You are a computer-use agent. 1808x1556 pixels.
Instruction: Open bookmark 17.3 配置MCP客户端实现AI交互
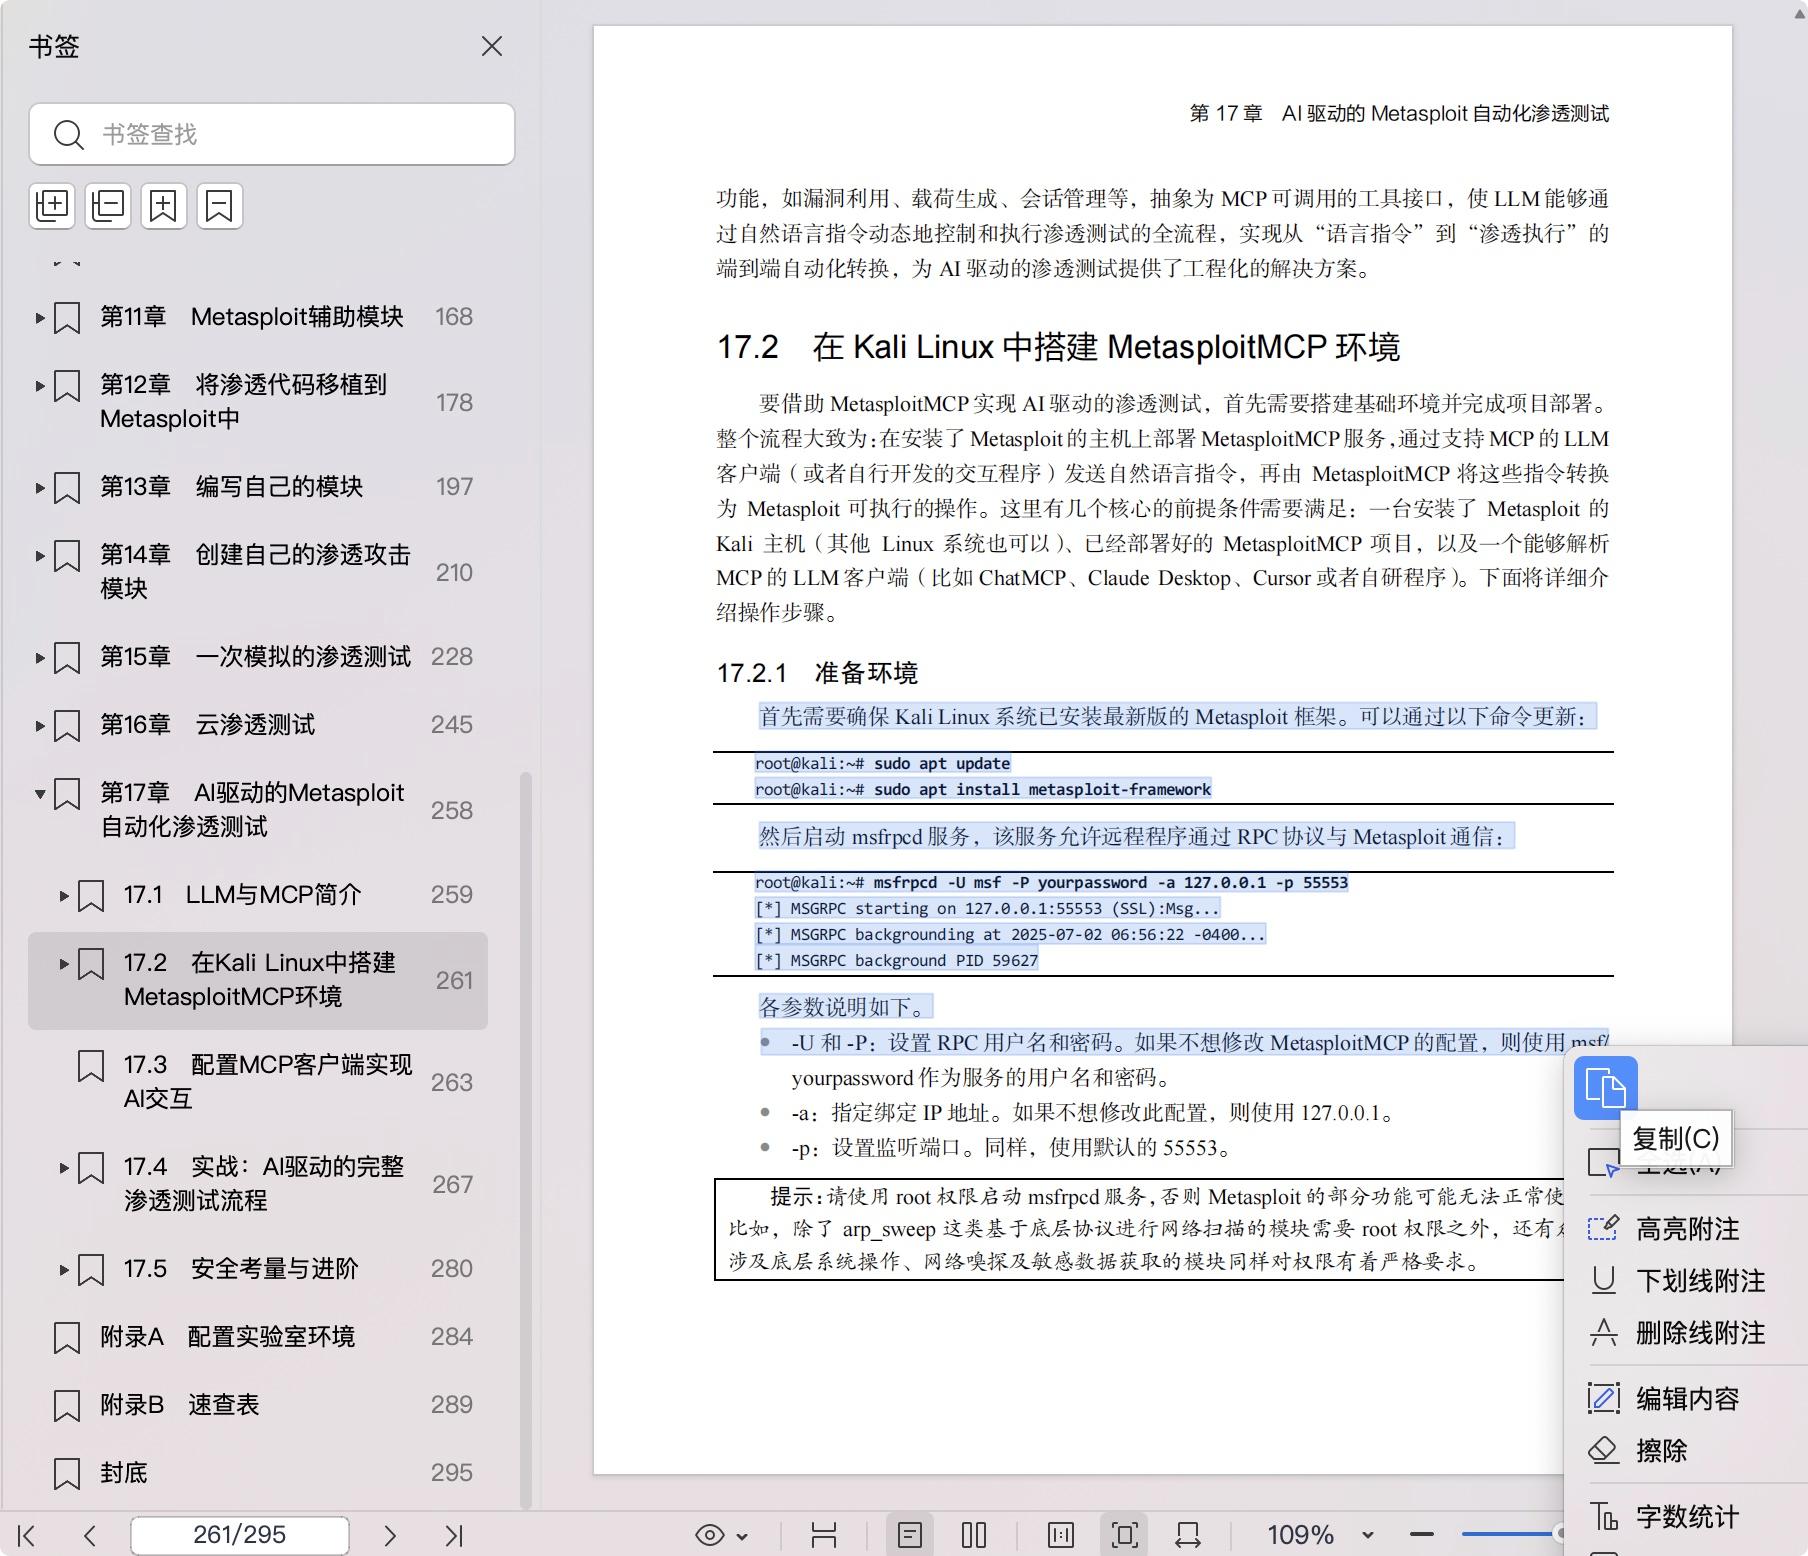(x=268, y=1081)
